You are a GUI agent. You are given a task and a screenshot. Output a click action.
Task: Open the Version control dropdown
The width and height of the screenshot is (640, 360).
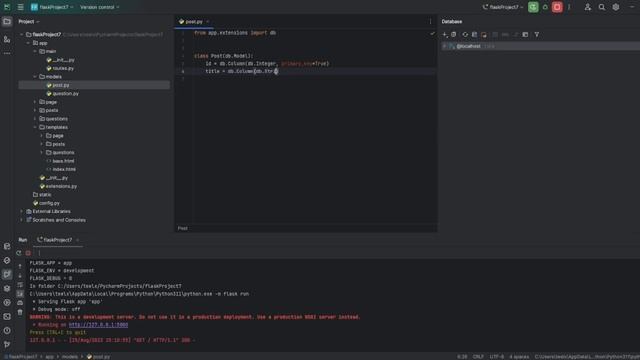pos(100,7)
